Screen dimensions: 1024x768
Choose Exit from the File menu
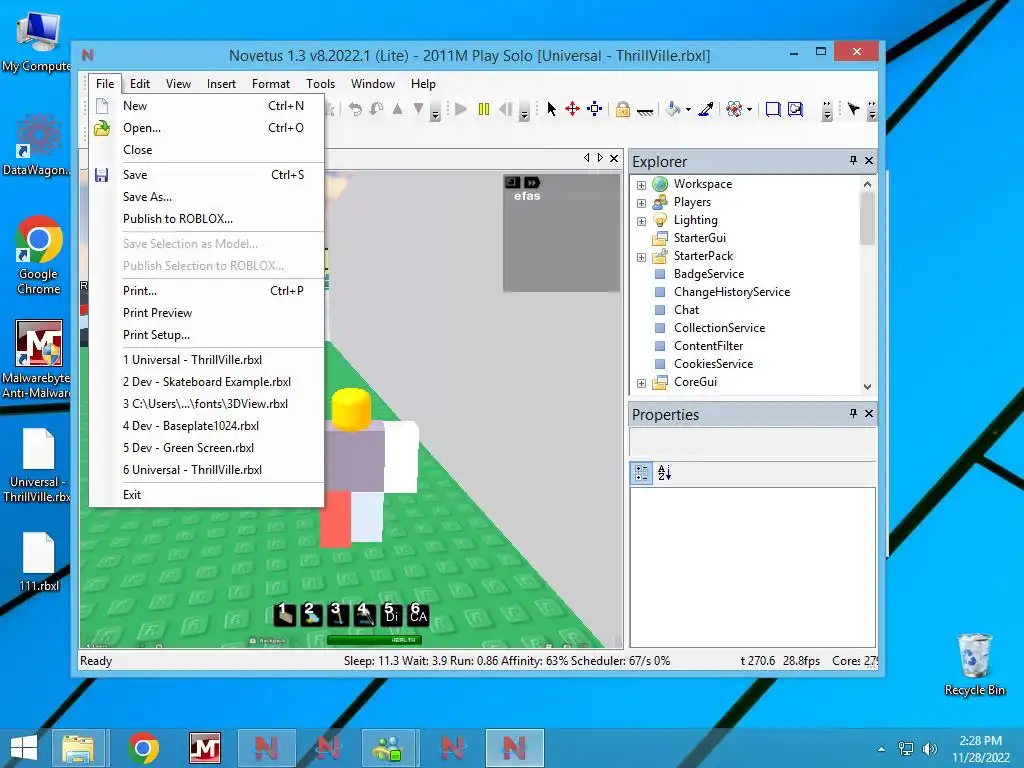coord(207,494)
